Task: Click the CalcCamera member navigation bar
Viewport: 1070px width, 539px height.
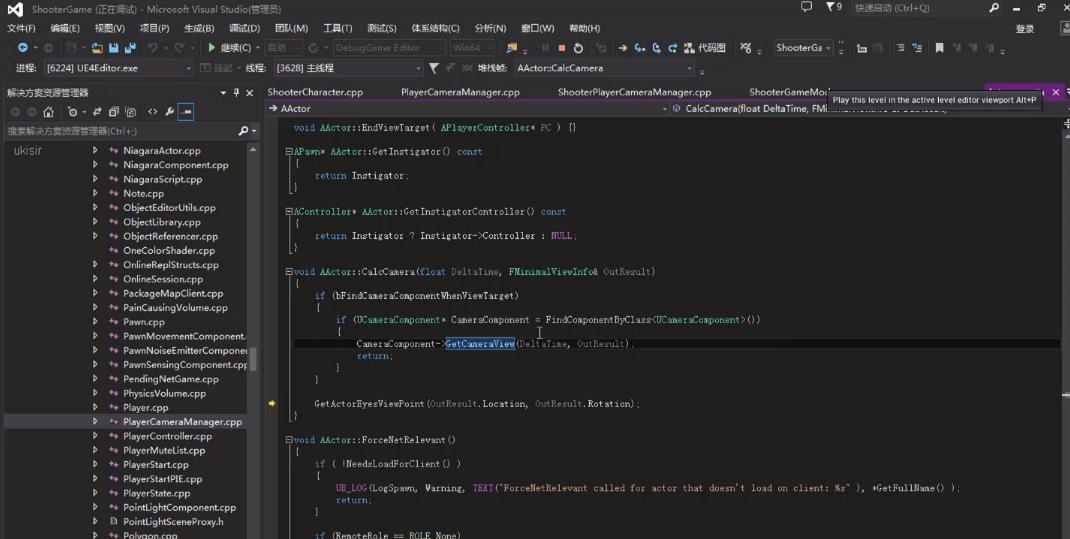Action: [x=867, y=108]
